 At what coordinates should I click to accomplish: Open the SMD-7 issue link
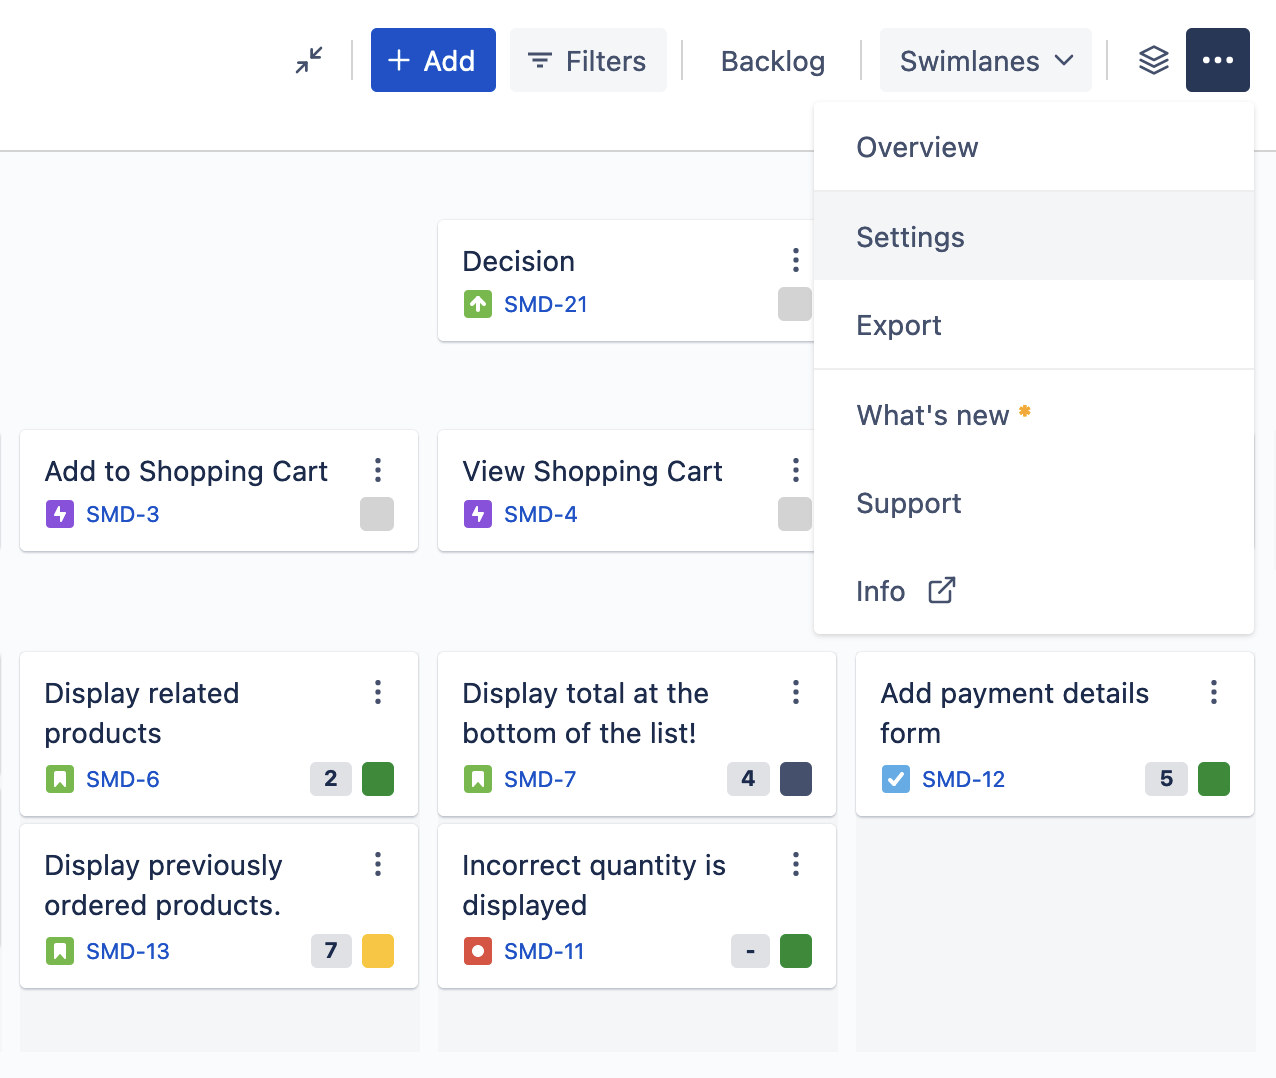pyautogui.click(x=540, y=779)
